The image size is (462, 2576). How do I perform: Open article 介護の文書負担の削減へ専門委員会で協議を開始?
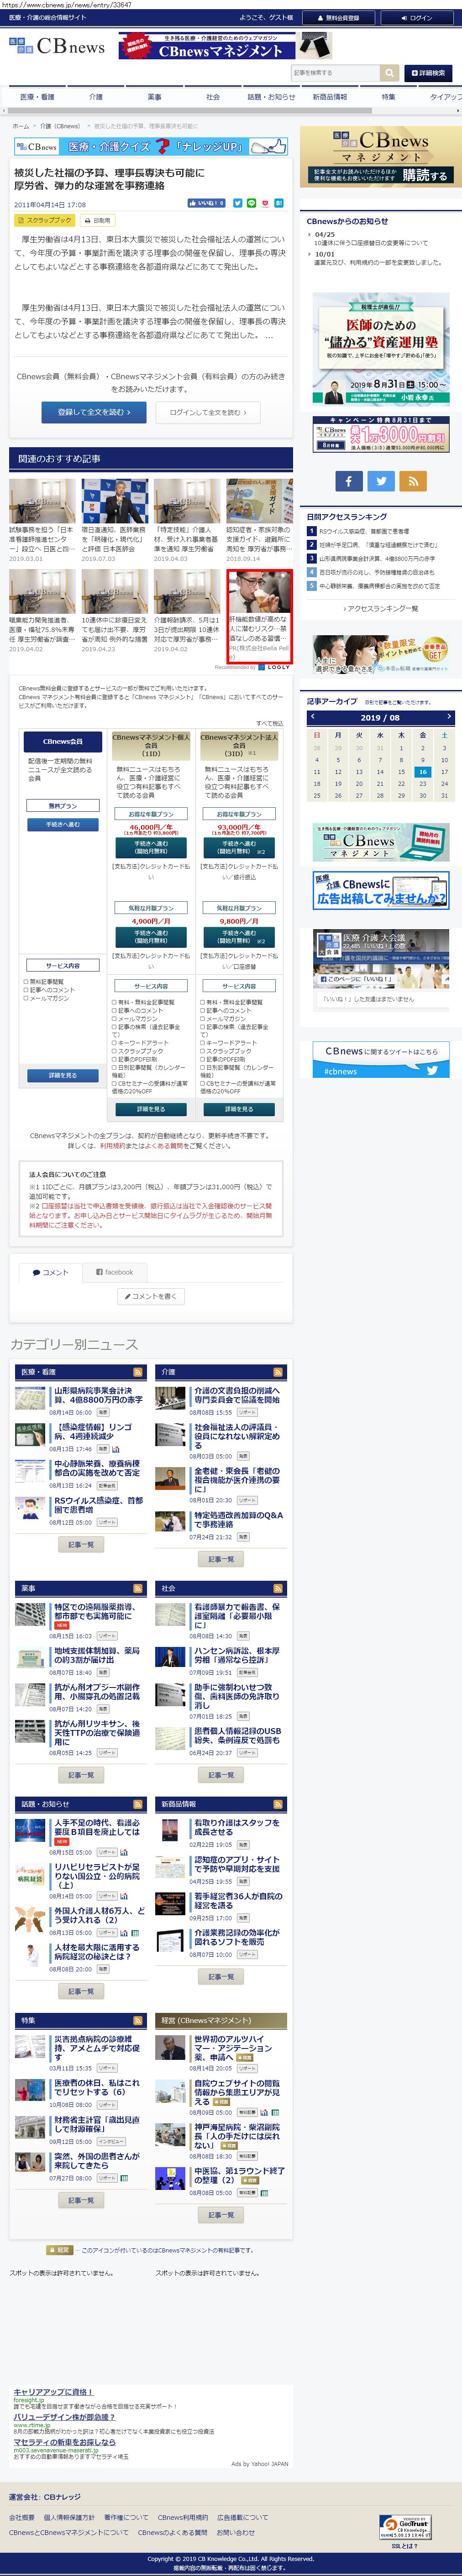point(237,1395)
